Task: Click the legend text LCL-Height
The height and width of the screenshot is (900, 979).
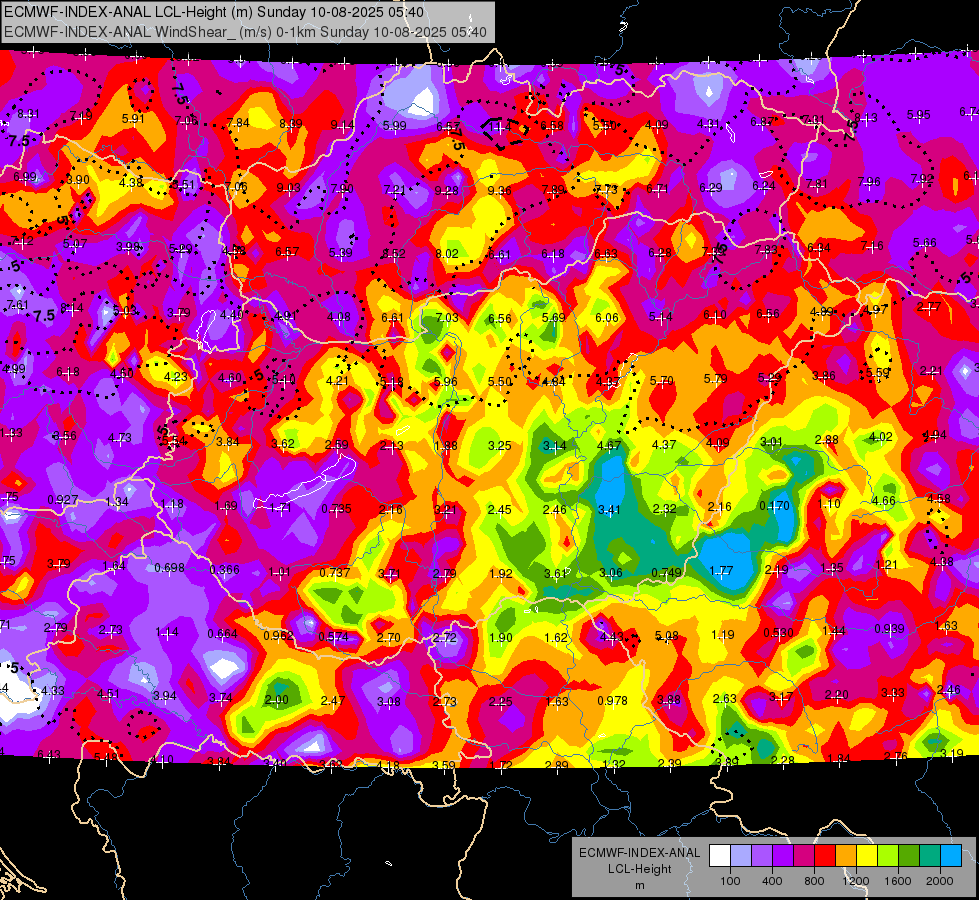Action: click(x=640, y=869)
